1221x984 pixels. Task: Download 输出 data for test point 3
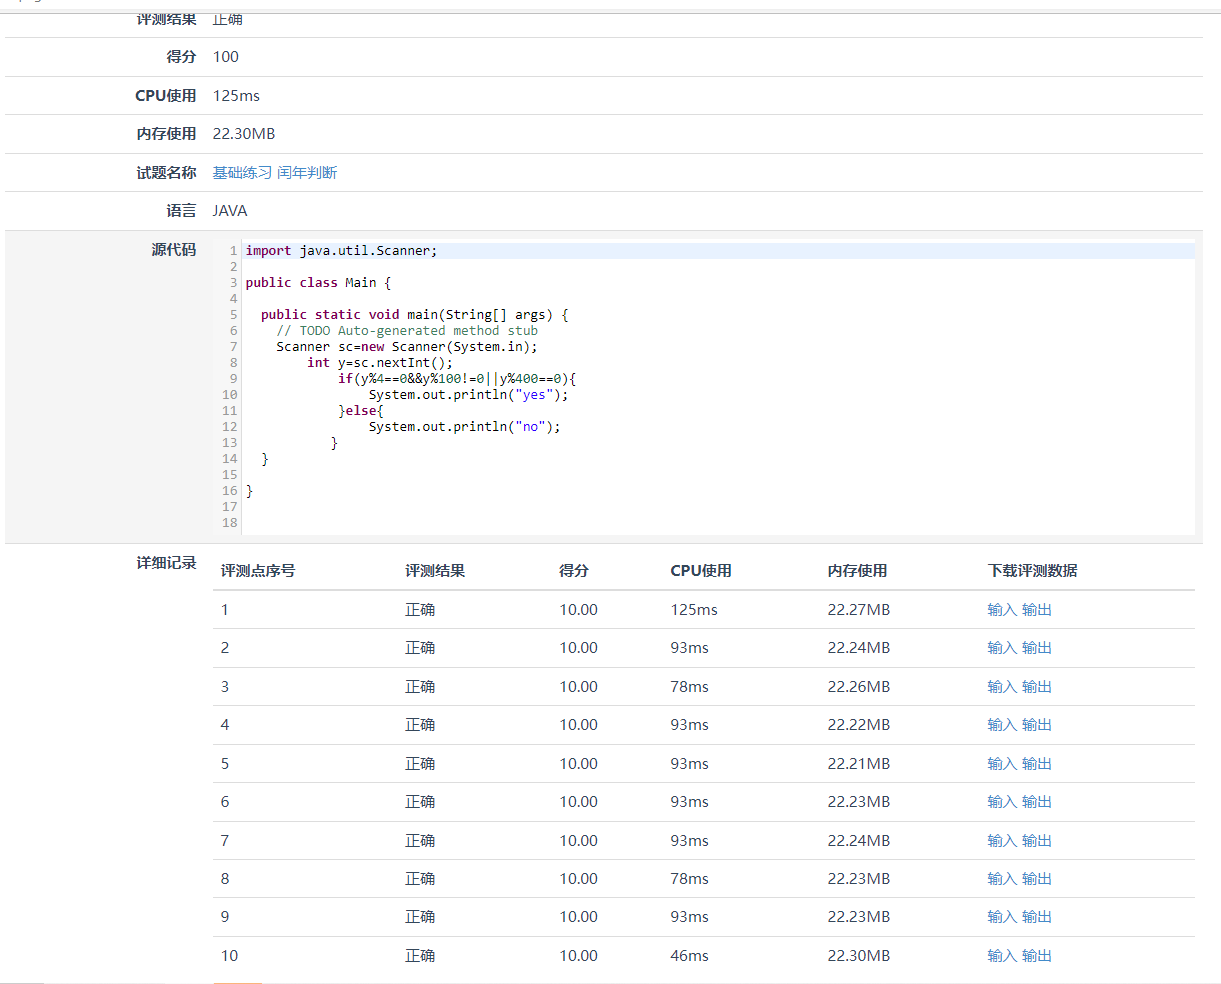tap(1037, 687)
